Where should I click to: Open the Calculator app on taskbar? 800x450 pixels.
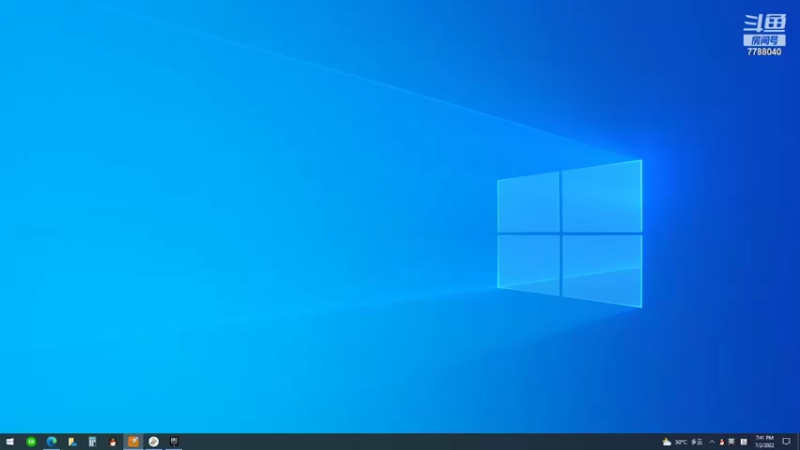[x=92, y=442]
